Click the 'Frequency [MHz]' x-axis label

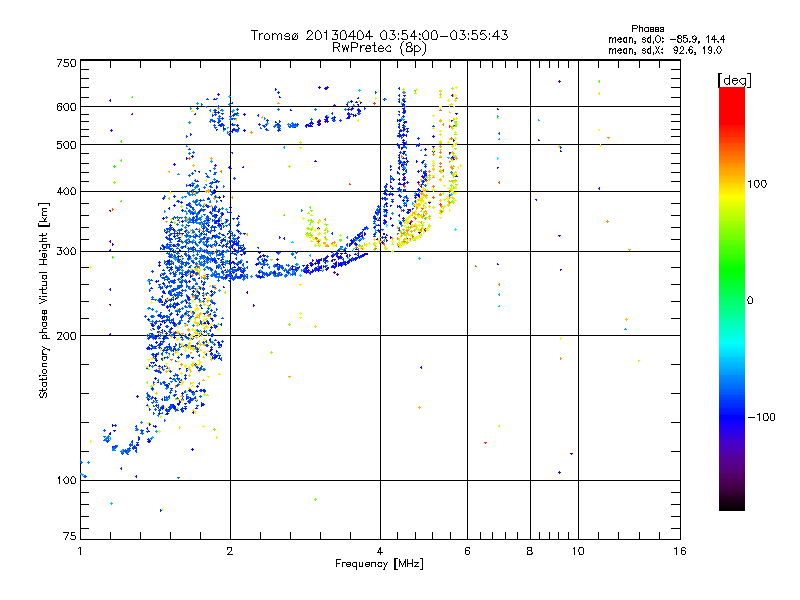[x=379, y=564]
